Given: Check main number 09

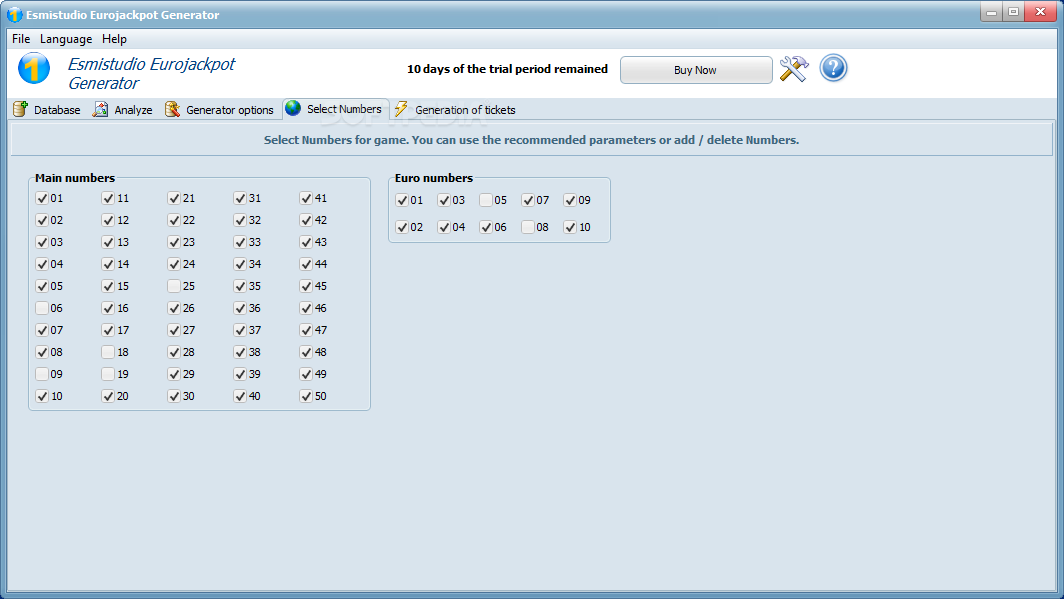Looking at the screenshot, I should pyautogui.click(x=42, y=374).
